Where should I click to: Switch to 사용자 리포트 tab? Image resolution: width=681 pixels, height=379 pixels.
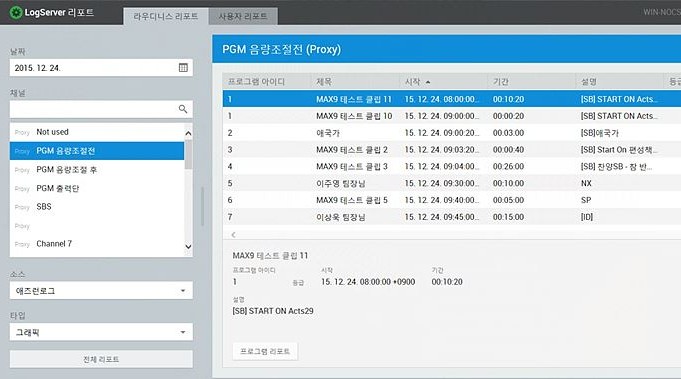tap(243, 16)
